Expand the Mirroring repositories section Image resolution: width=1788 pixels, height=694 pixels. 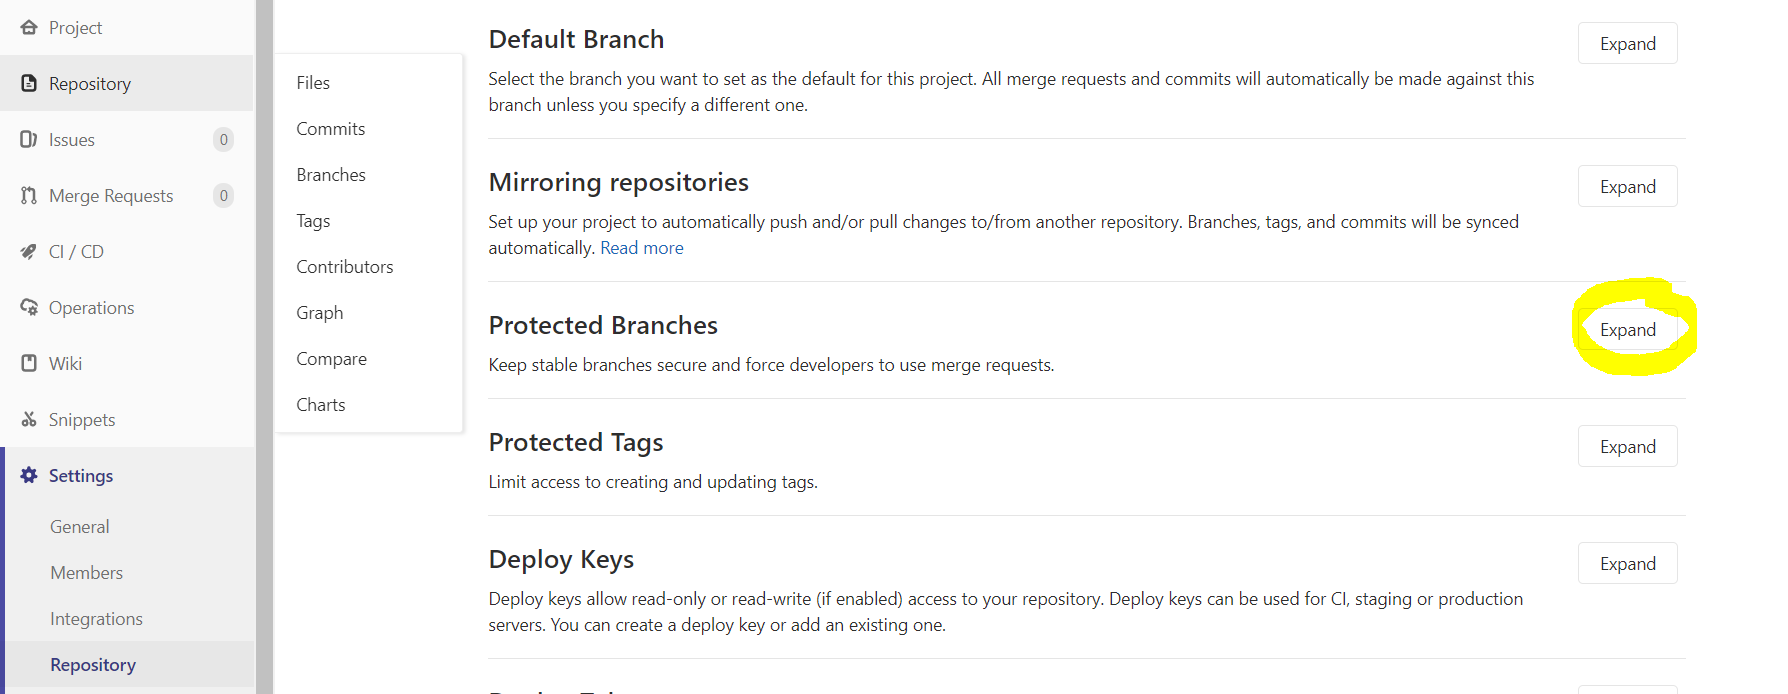1627,187
